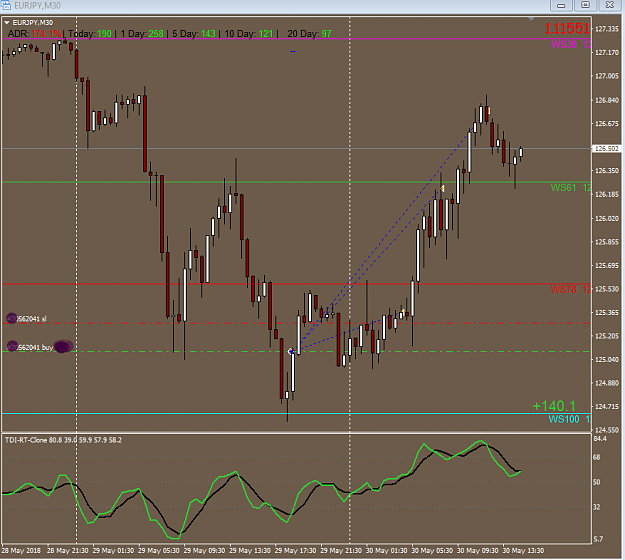This screenshot has height=560, width=625.
Task: Select the purple circle icon left of 562041 buy
Action: coord(12,346)
